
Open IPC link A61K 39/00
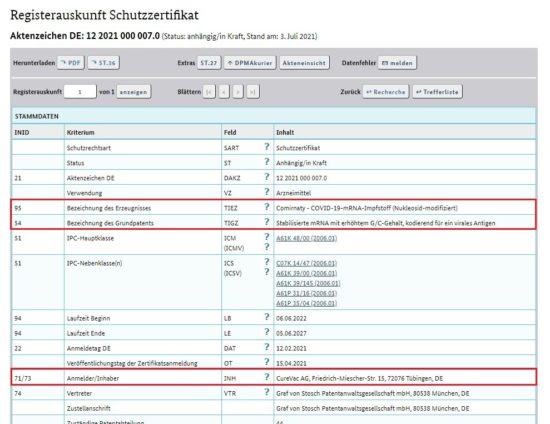(306, 273)
